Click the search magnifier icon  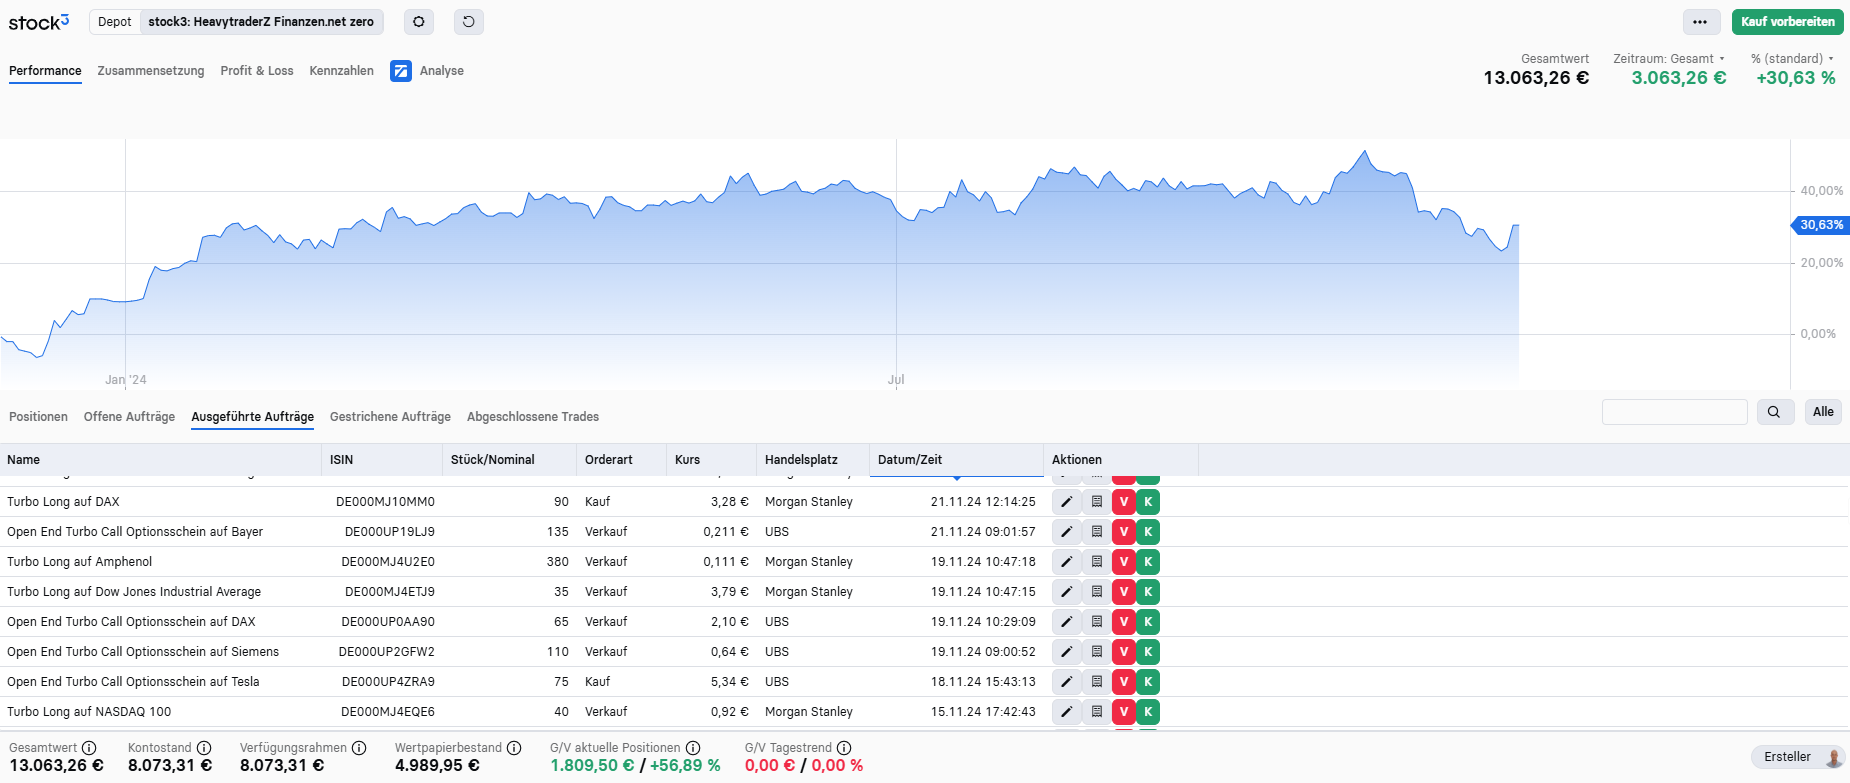click(x=1774, y=412)
